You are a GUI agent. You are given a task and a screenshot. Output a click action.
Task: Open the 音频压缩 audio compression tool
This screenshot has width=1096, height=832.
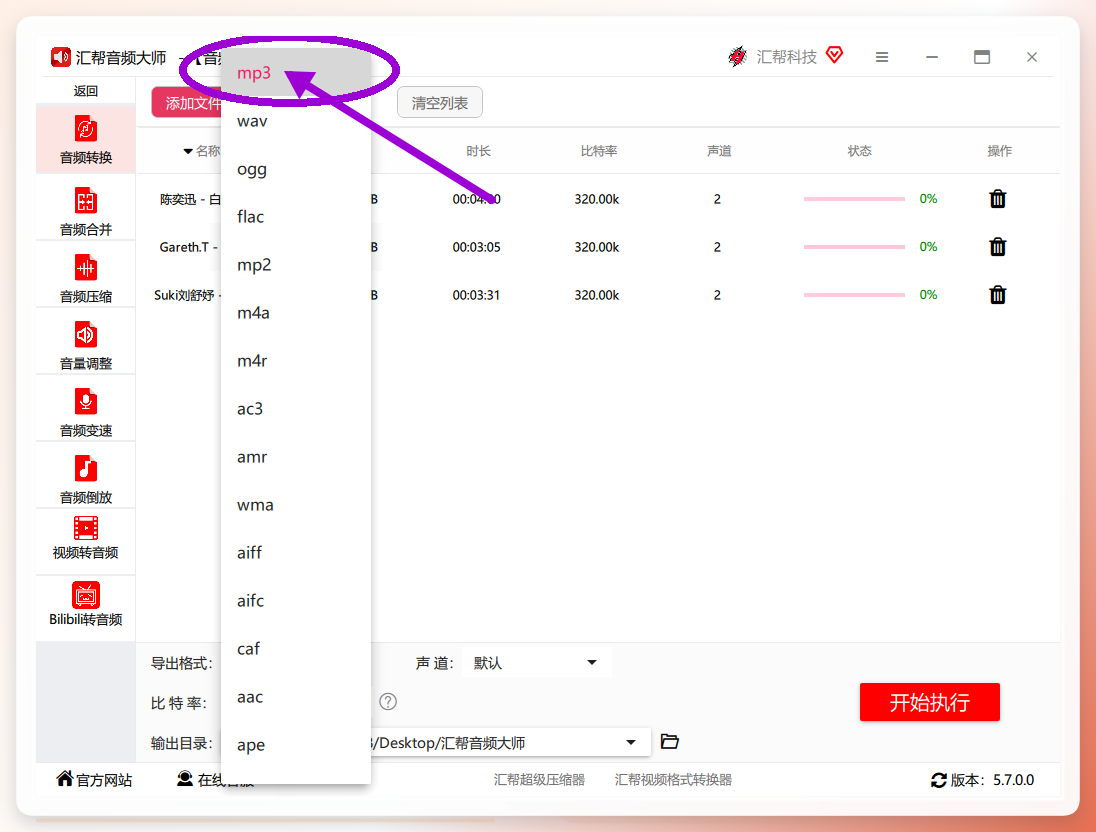click(x=85, y=278)
